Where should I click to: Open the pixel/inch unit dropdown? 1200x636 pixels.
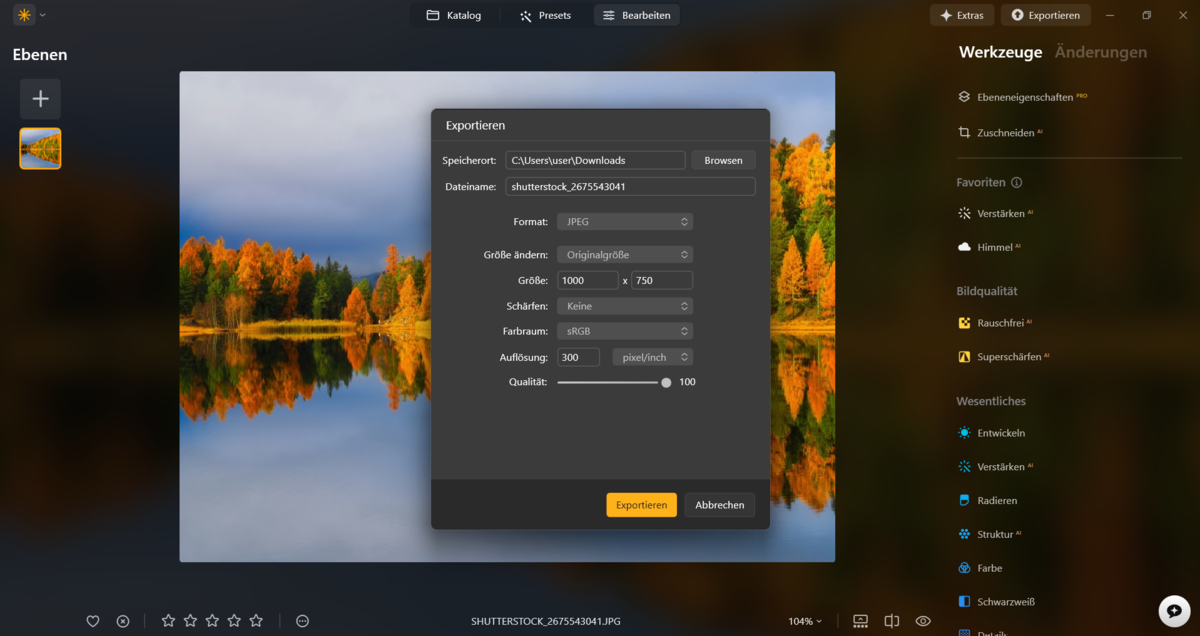tap(652, 357)
